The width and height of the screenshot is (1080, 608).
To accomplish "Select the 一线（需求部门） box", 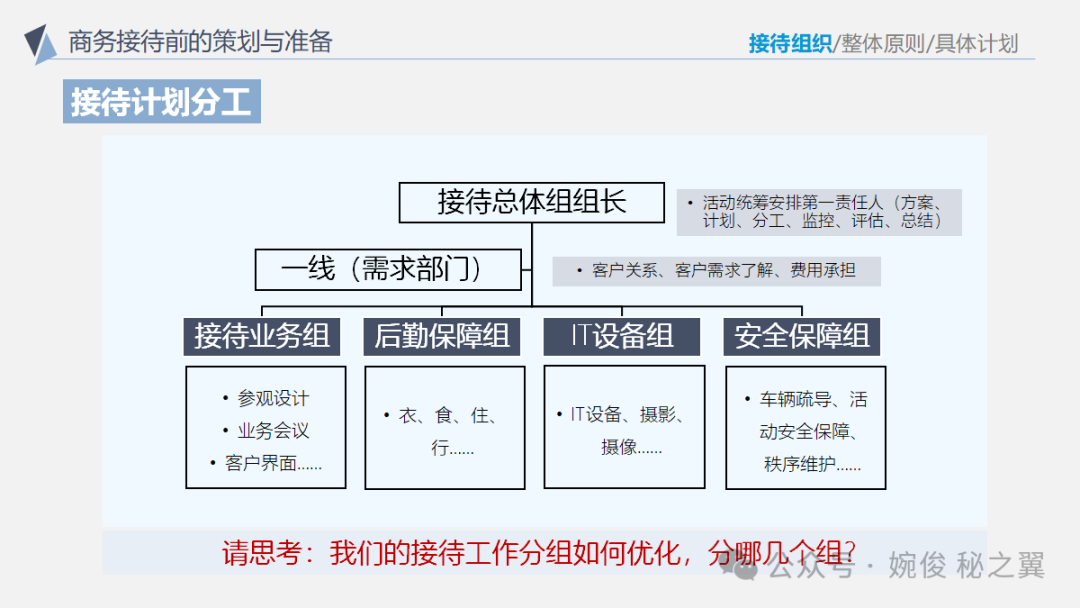I will 388,269.
